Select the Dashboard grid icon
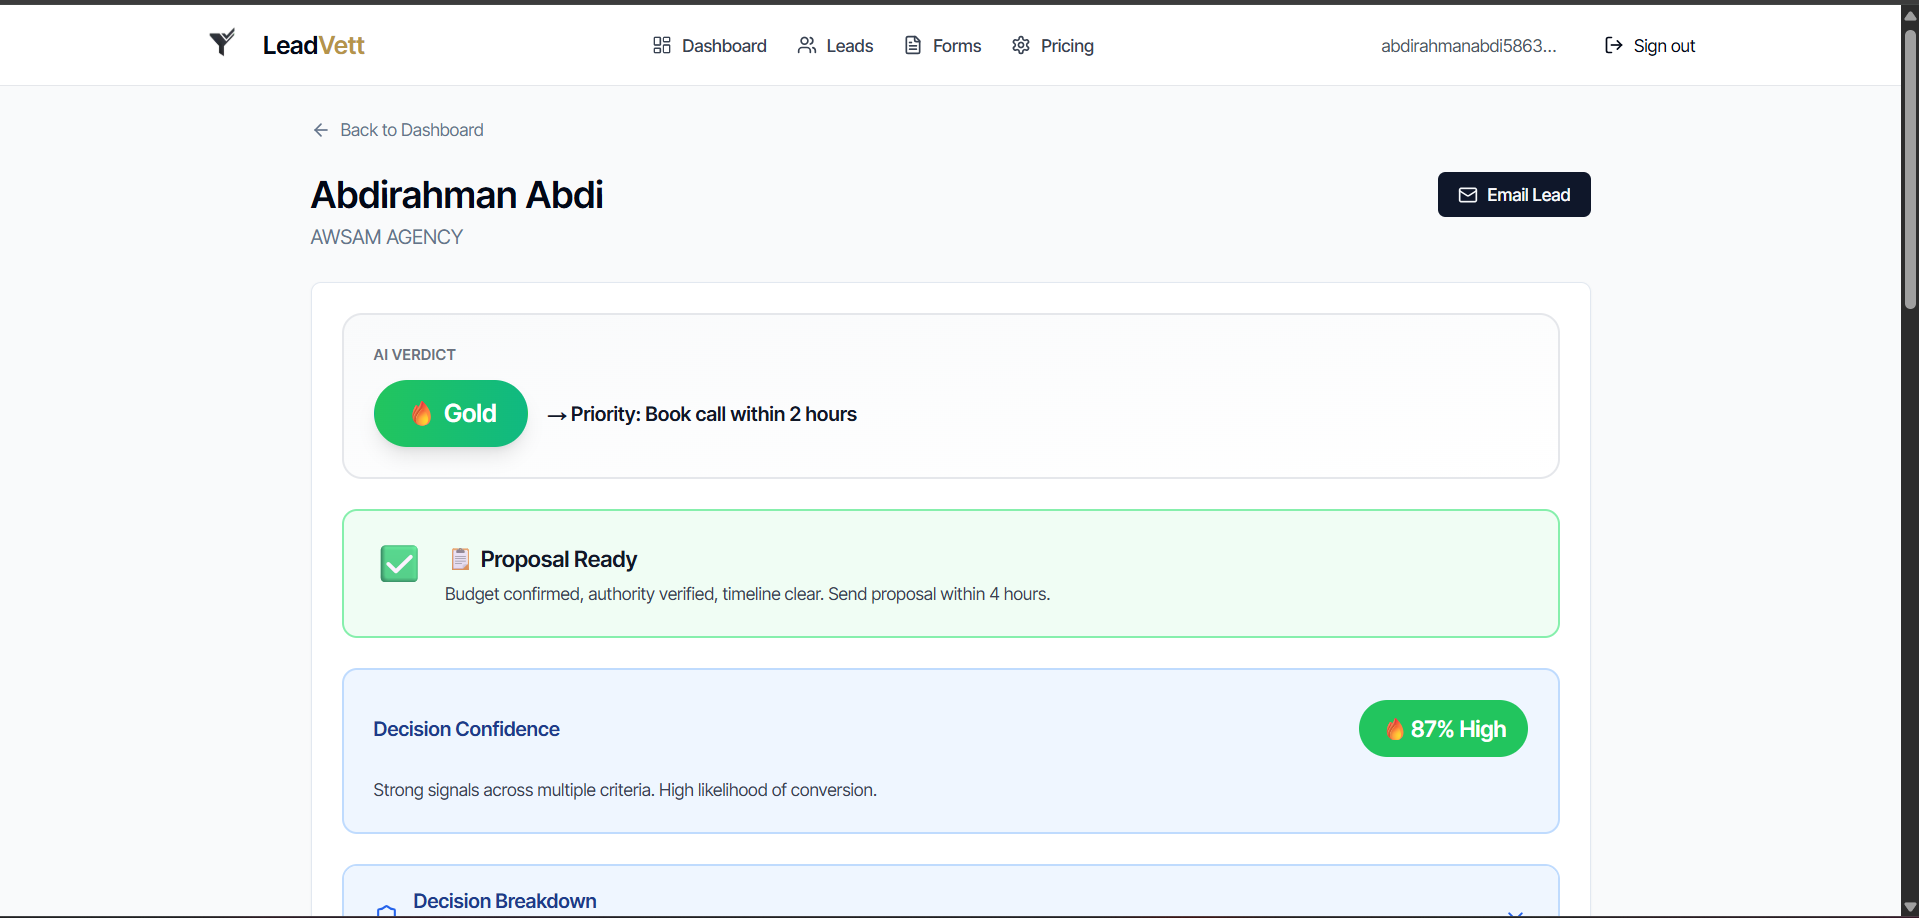This screenshot has width=1919, height=918. (660, 45)
